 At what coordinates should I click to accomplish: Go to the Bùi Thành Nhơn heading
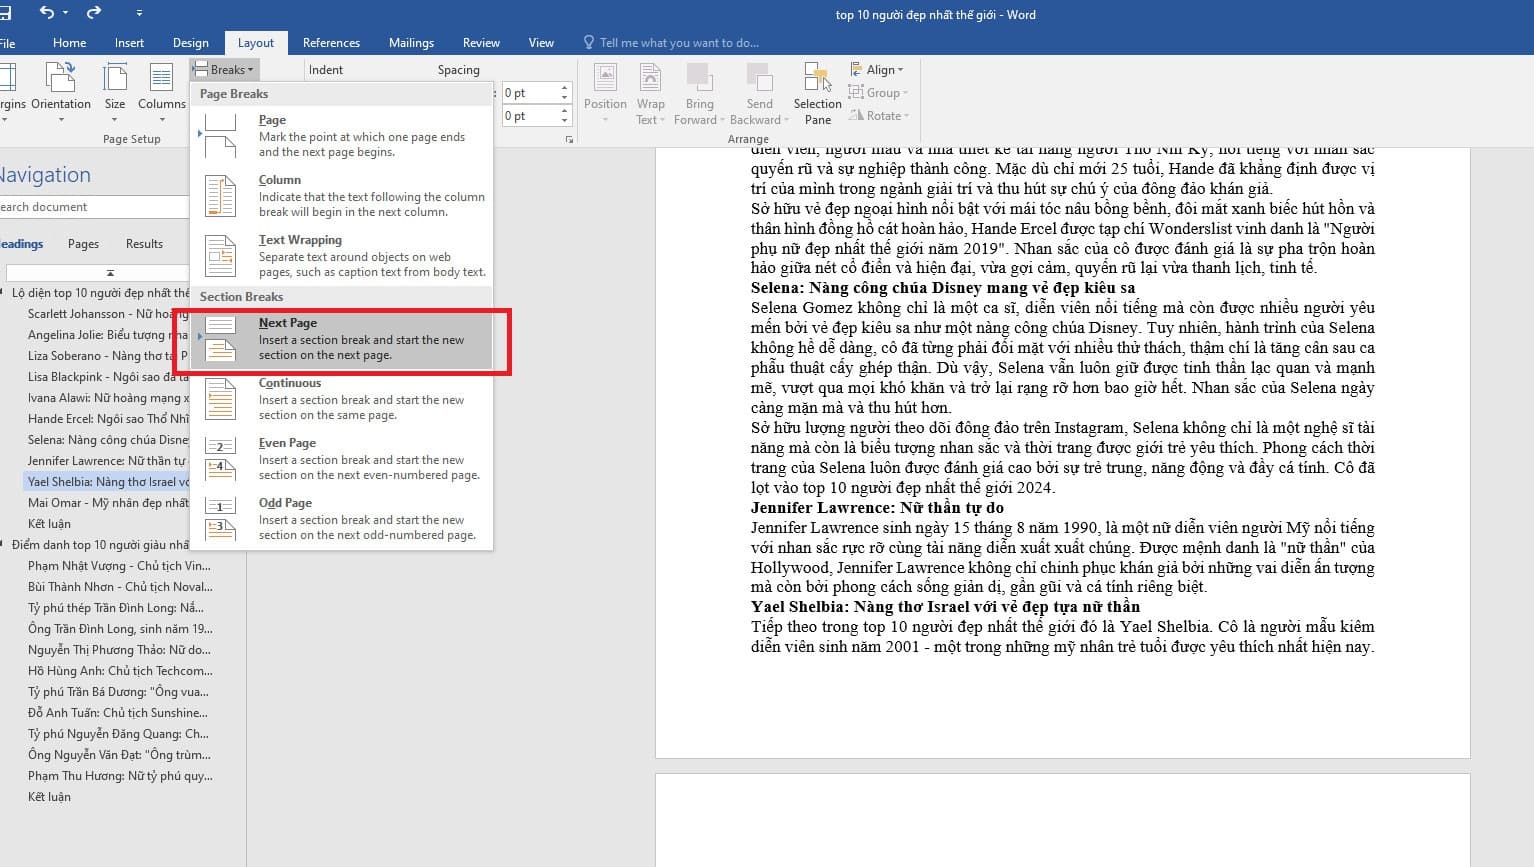click(119, 587)
